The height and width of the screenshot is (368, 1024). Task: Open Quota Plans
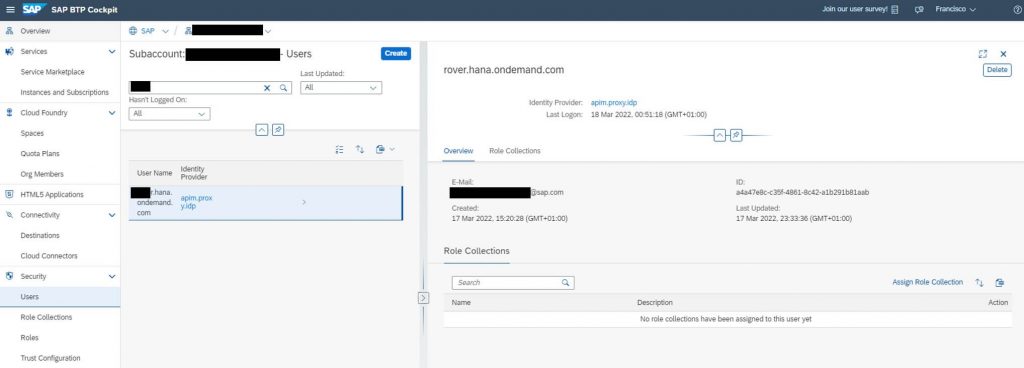point(41,153)
